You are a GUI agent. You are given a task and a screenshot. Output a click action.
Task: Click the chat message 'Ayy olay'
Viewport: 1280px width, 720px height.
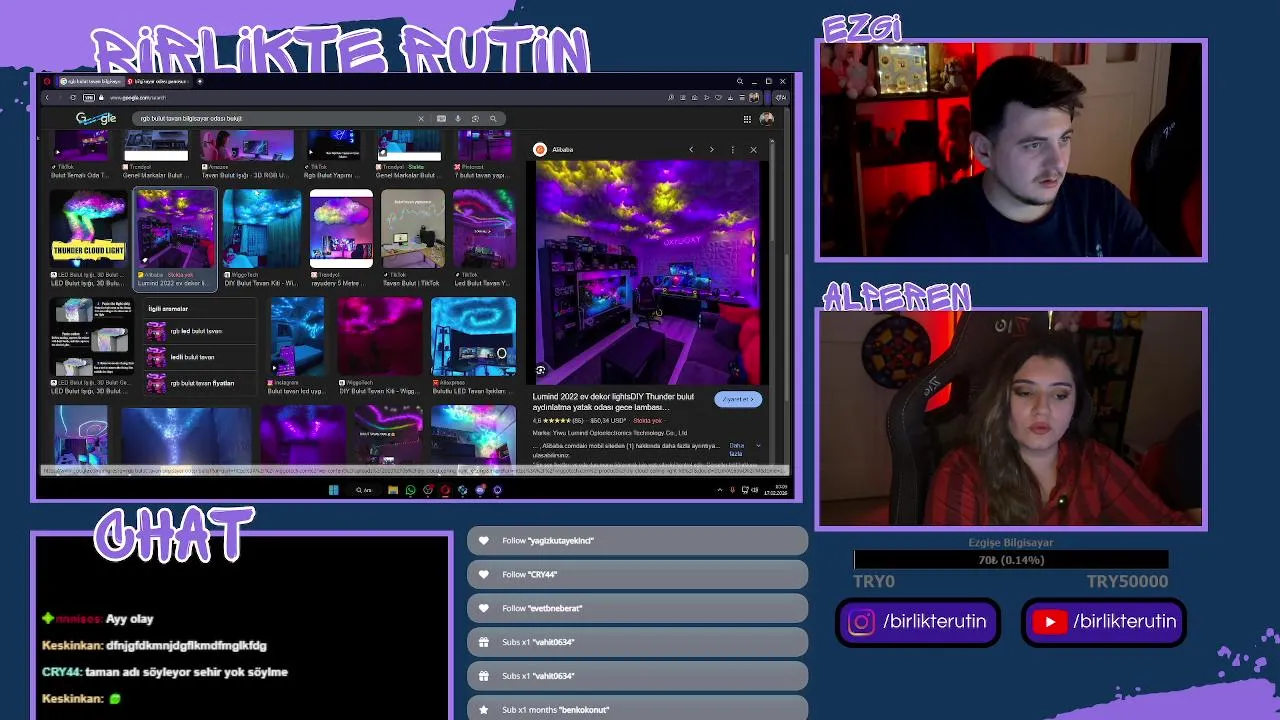point(129,619)
